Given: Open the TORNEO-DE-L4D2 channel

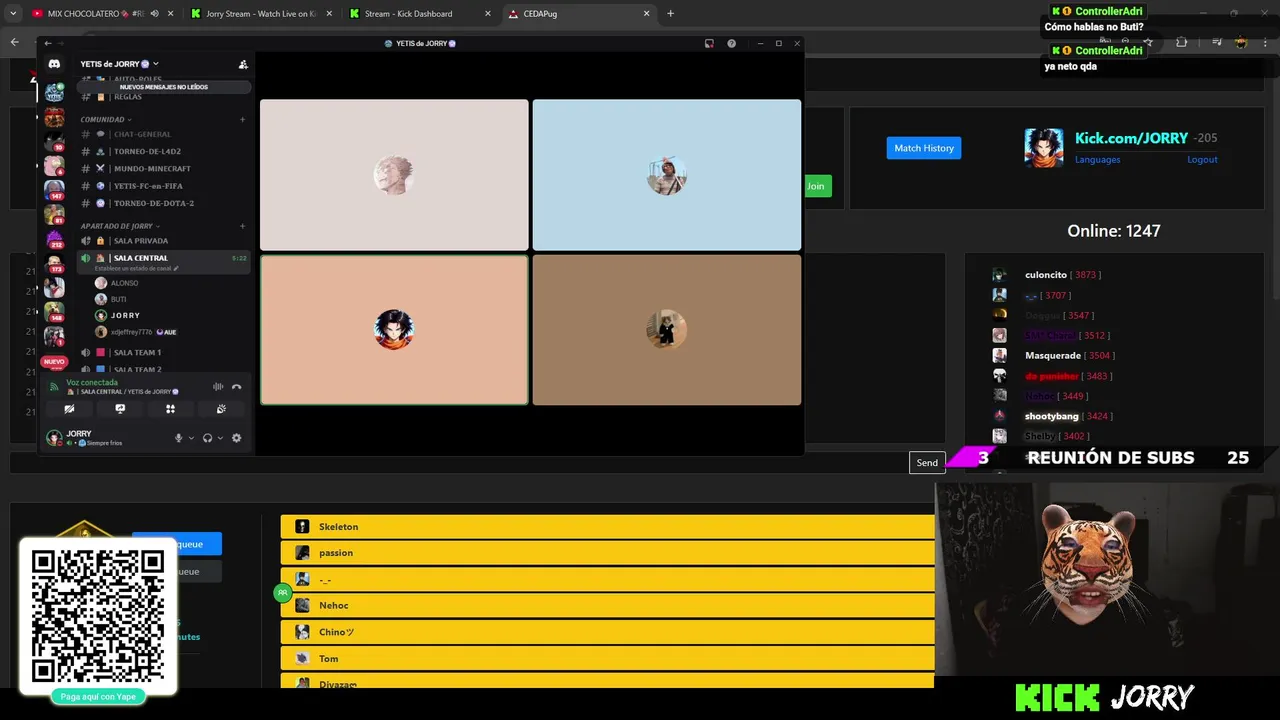Looking at the screenshot, I should click(164, 151).
